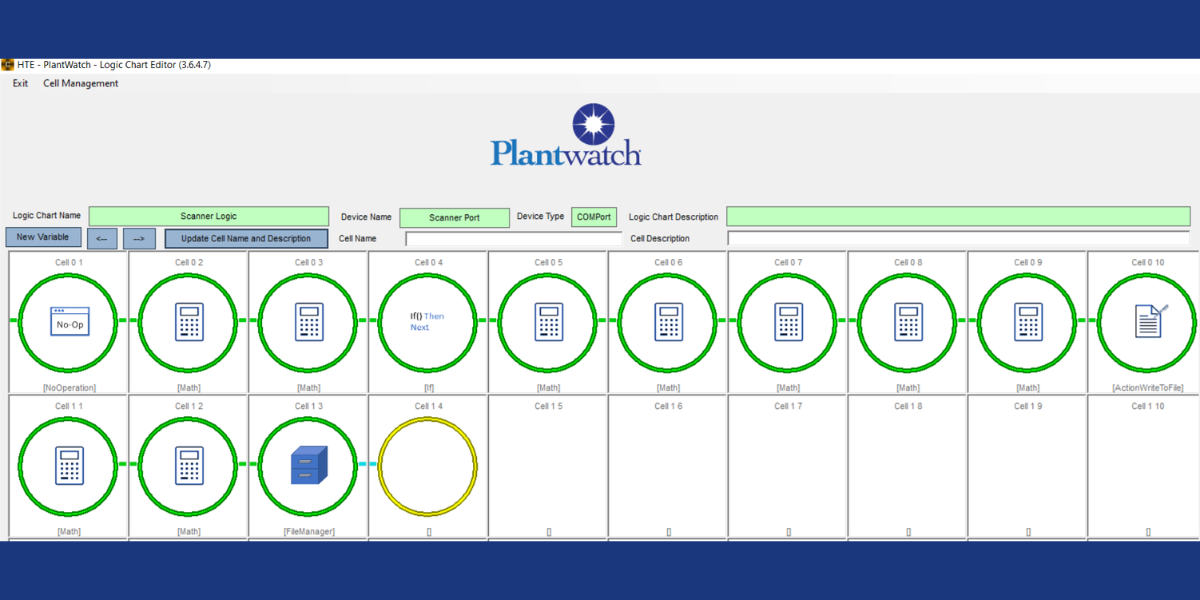The height and width of the screenshot is (600, 1200).
Task: Click the Math calculator in Cell 1 1
Action: 69,465
